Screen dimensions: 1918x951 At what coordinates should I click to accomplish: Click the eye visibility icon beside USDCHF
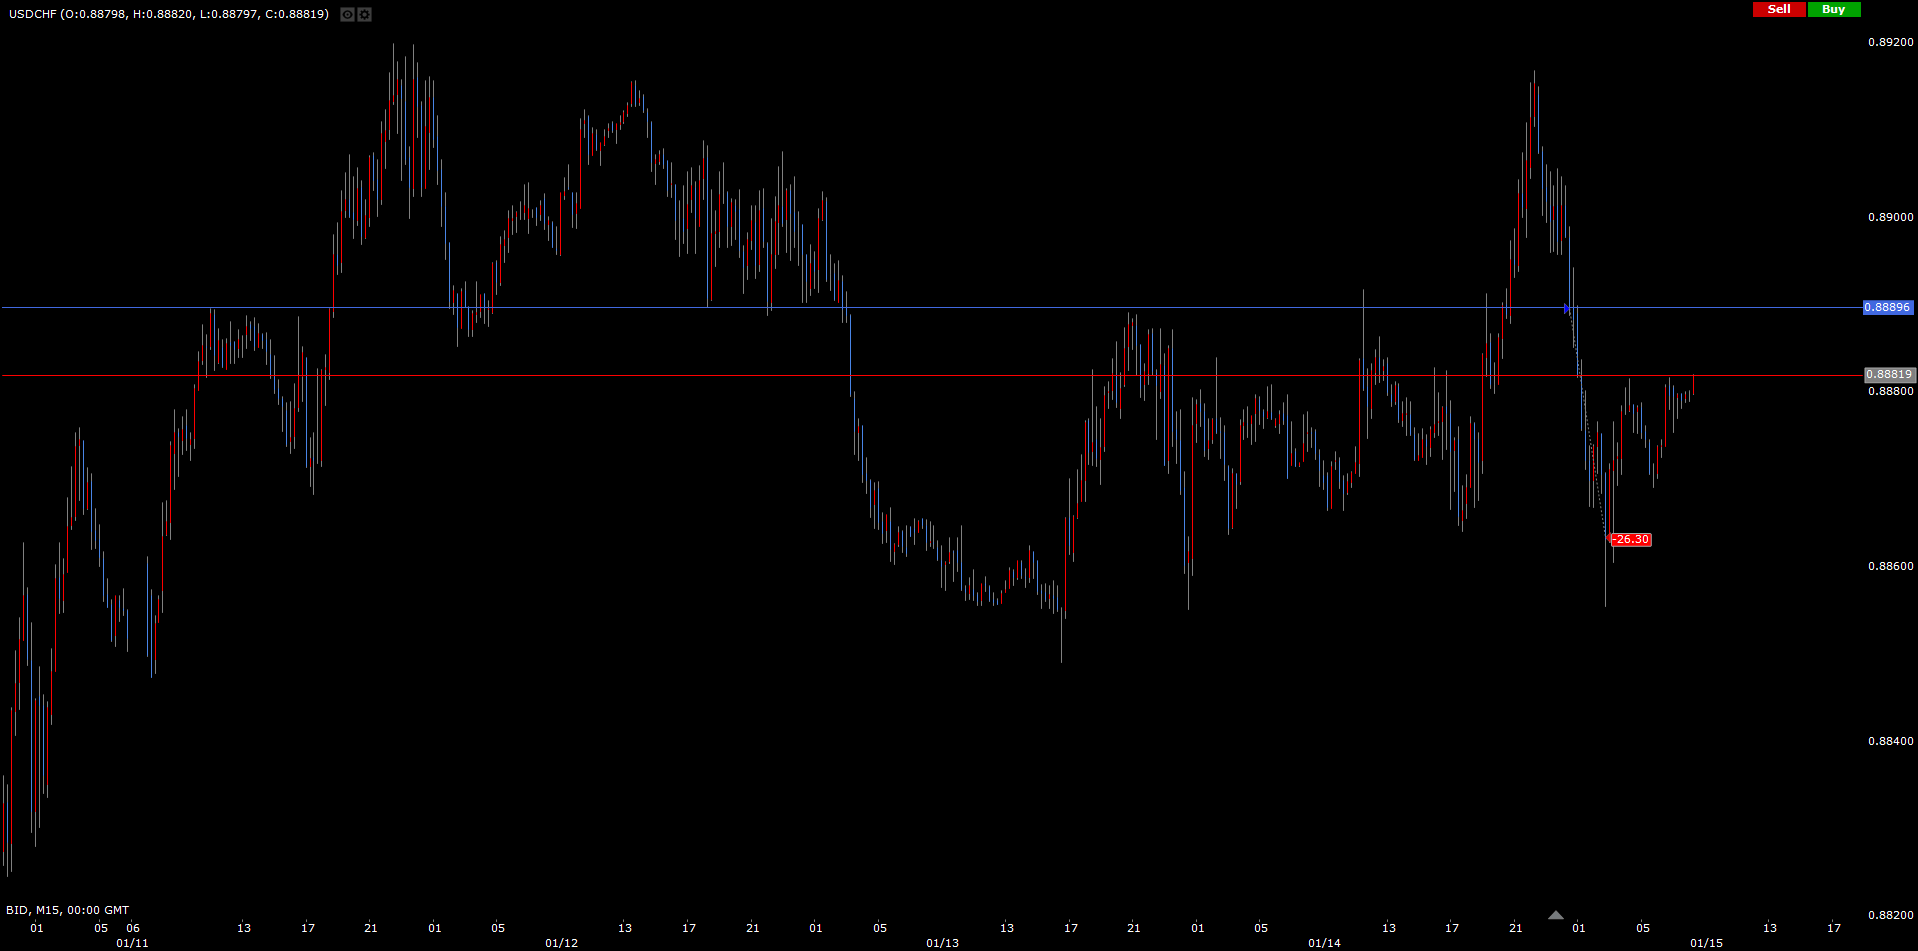point(347,14)
